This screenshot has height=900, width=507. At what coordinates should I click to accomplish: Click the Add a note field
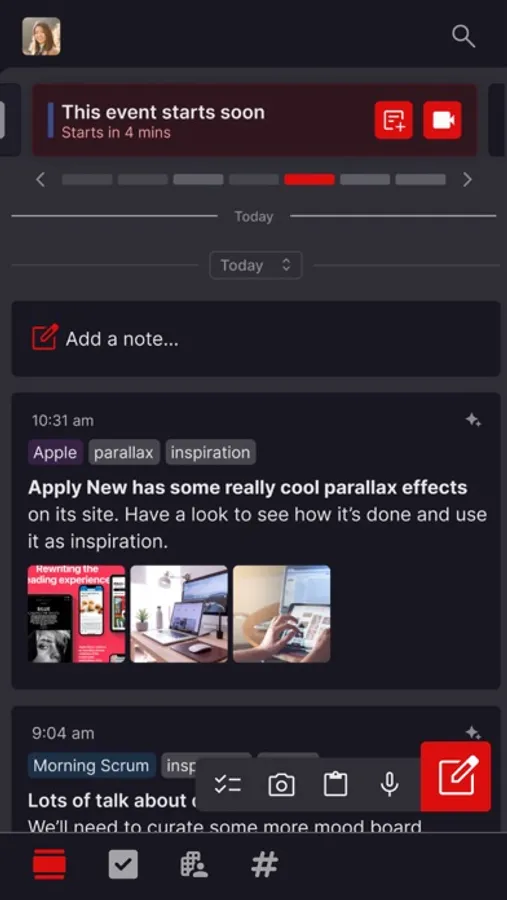[256, 339]
